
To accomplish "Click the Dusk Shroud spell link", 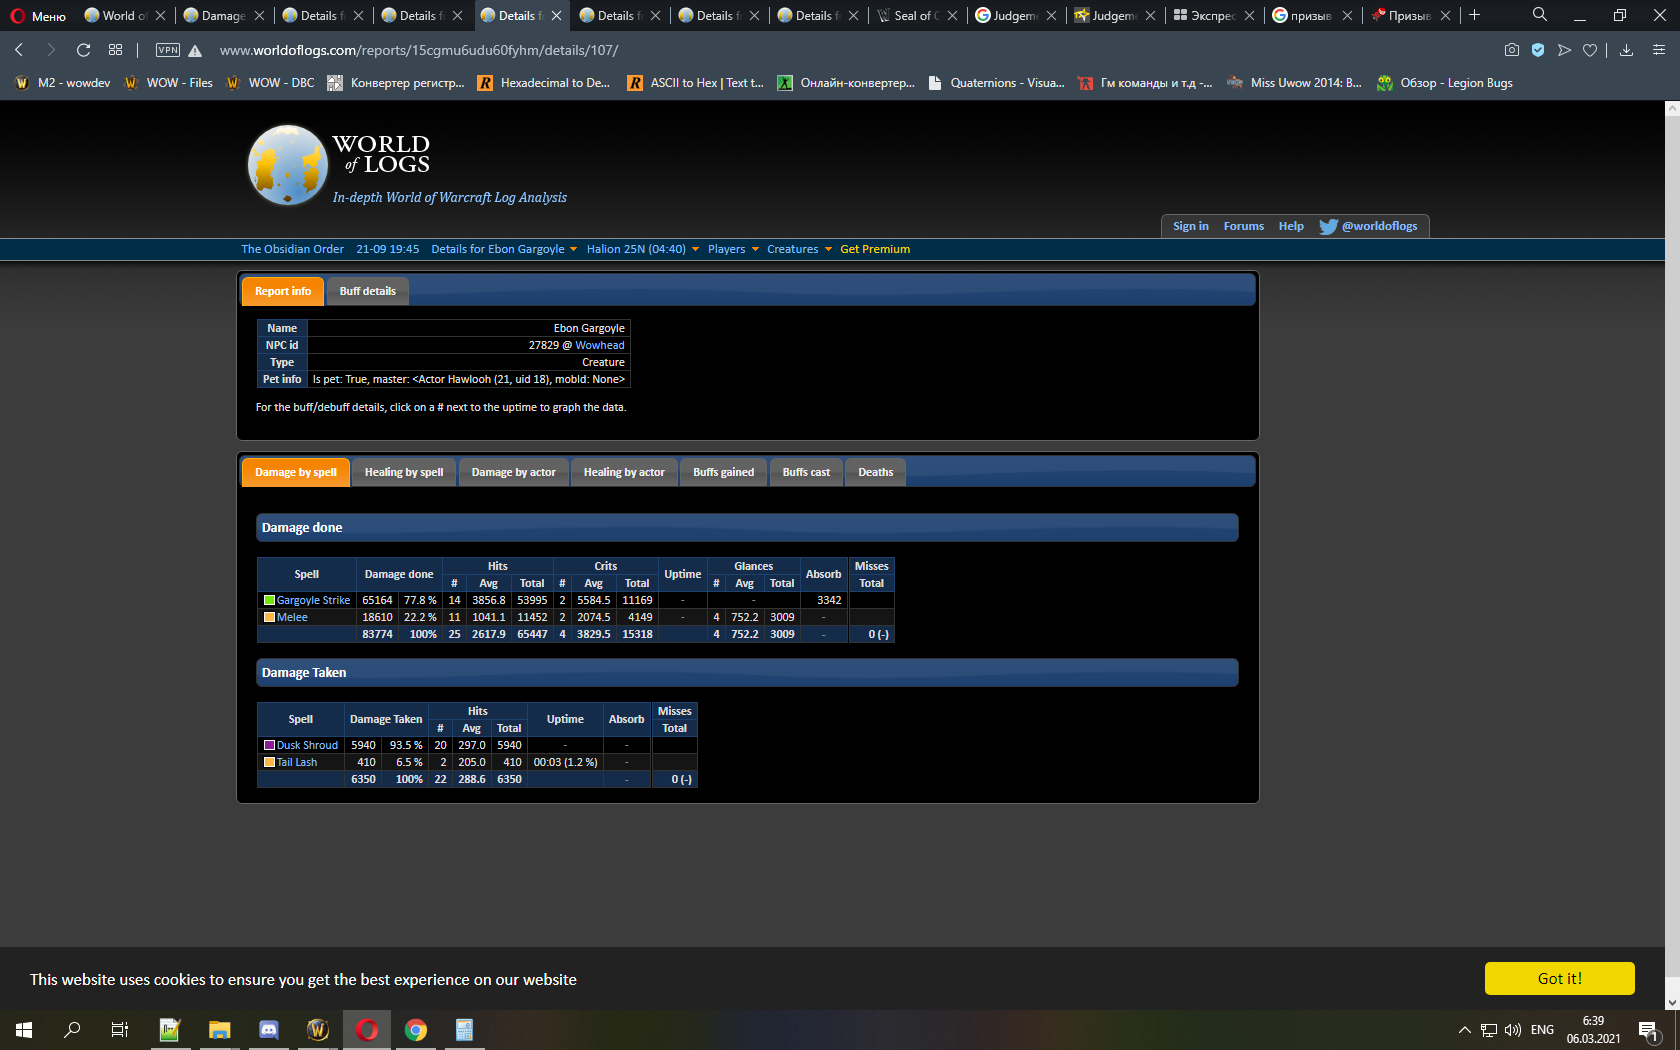I will 307,745.
